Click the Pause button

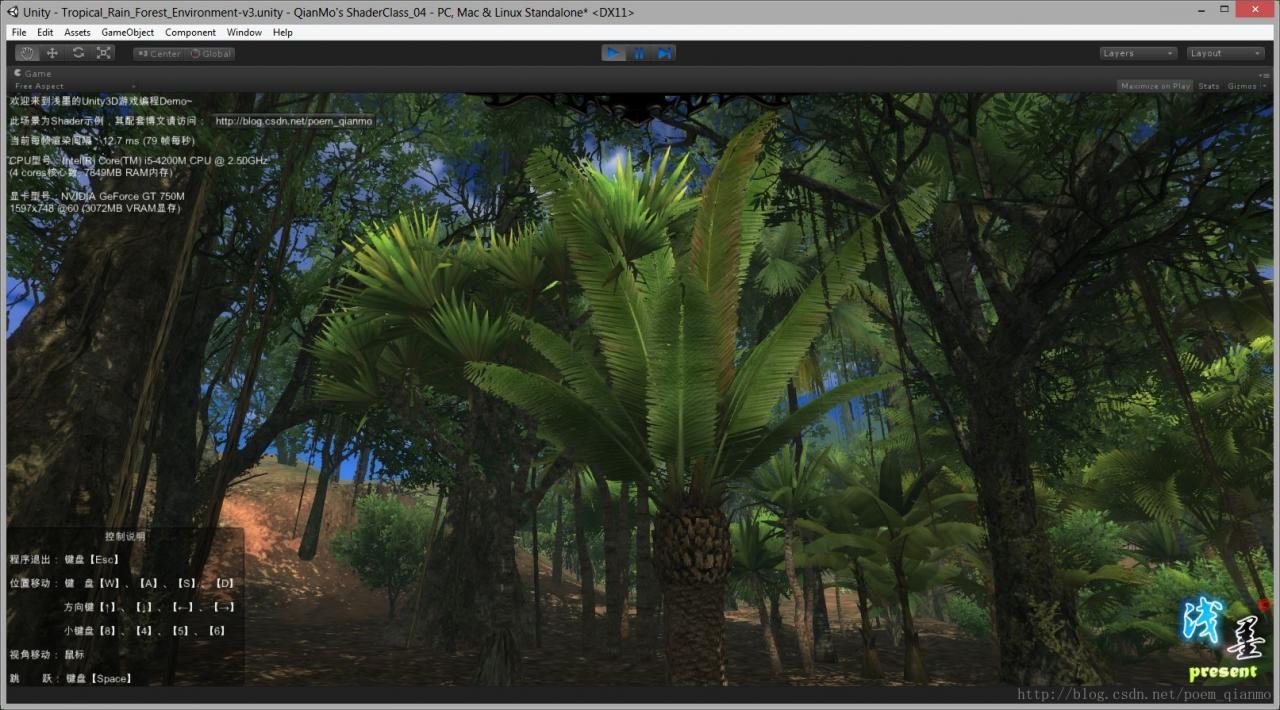click(639, 53)
